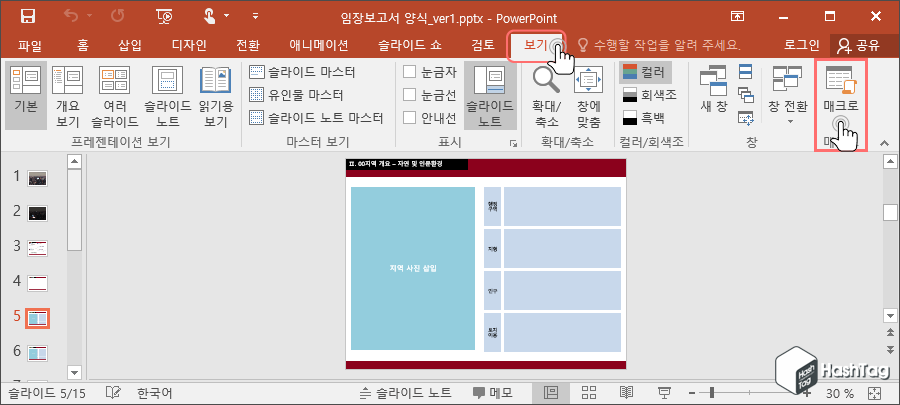Click the Undo arrow in quick access toolbar
The width and height of the screenshot is (900, 405).
point(72,16)
